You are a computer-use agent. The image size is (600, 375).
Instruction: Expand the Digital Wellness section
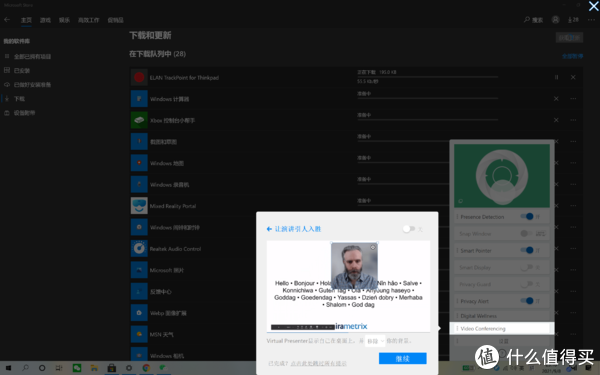[502, 316]
